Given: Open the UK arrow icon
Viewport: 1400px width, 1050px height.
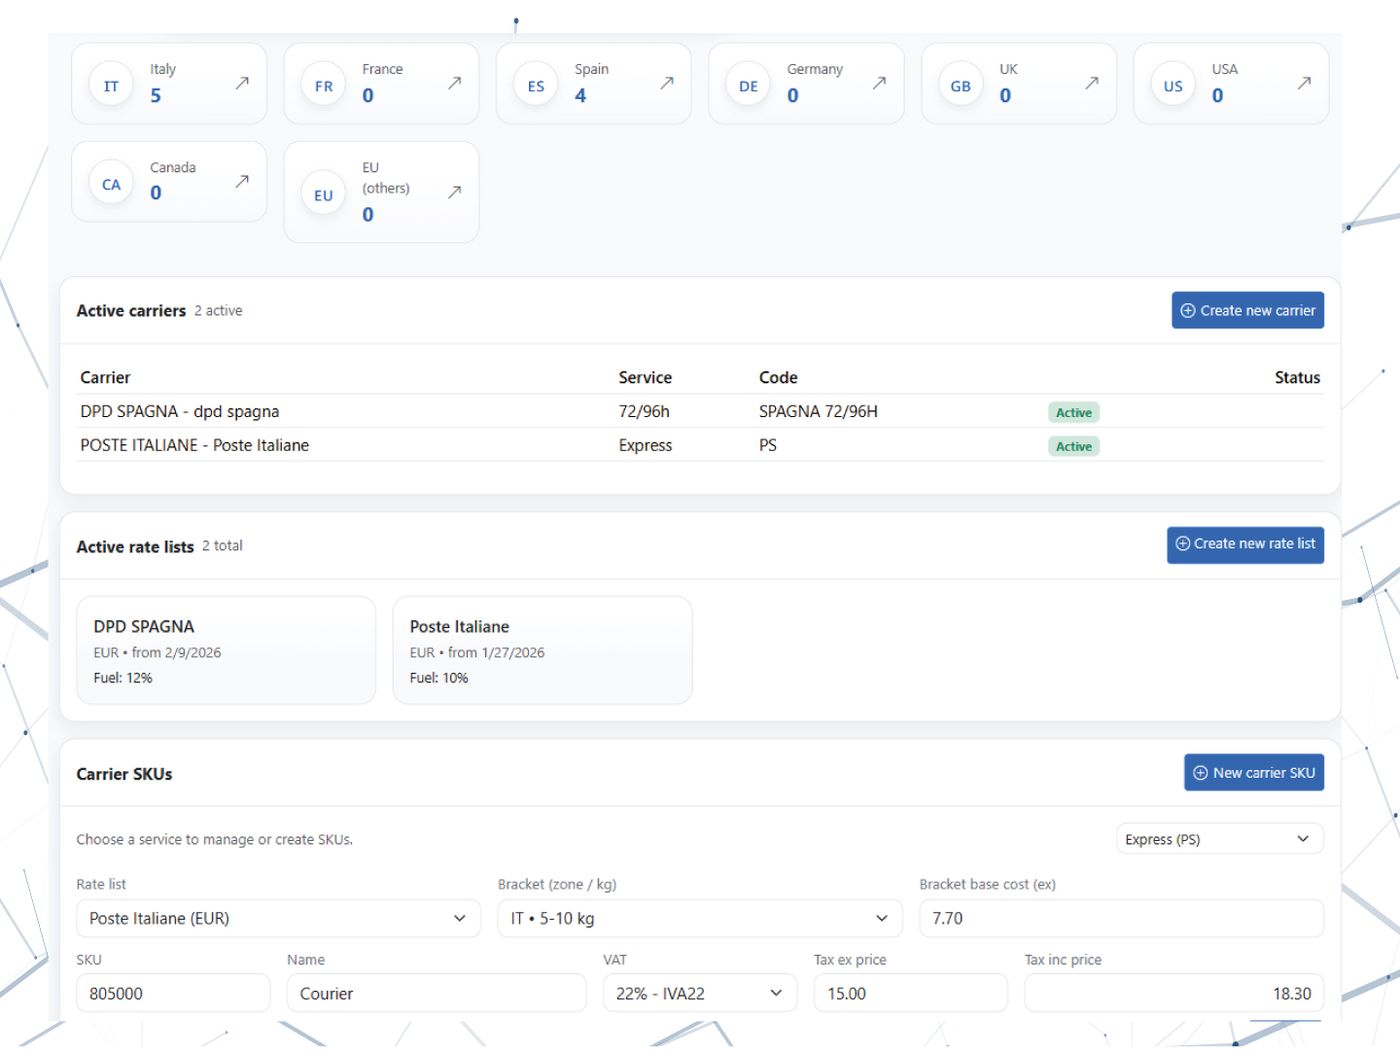Looking at the screenshot, I should coord(1092,83).
